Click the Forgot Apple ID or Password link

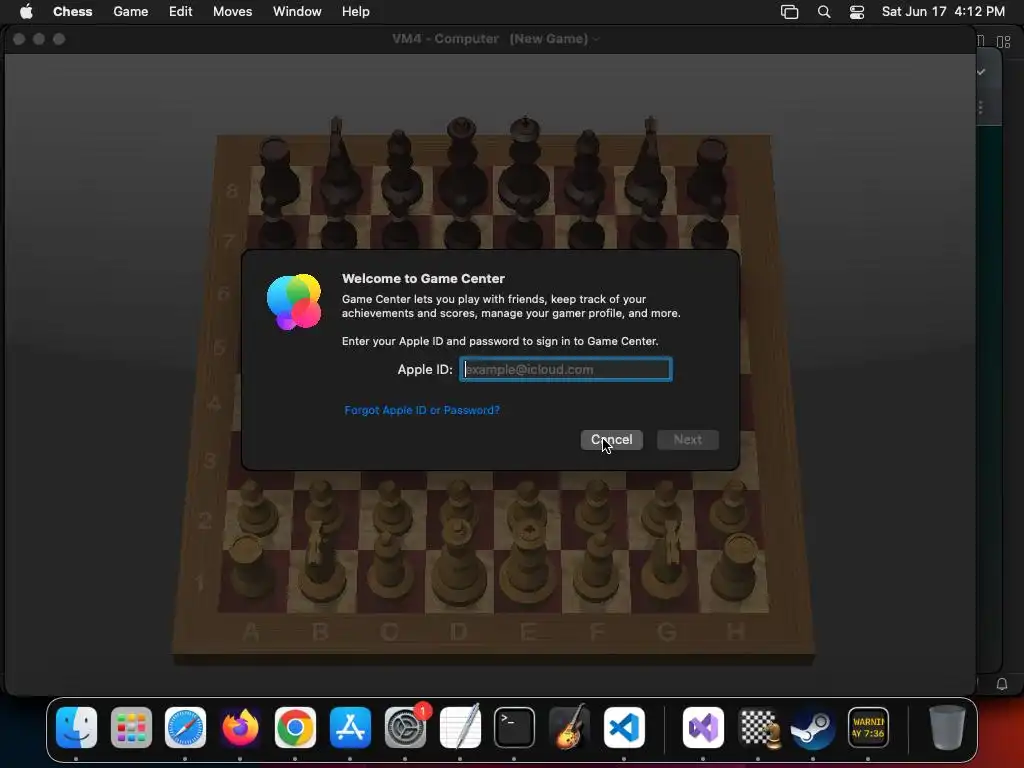pyautogui.click(x=422, y=410)
